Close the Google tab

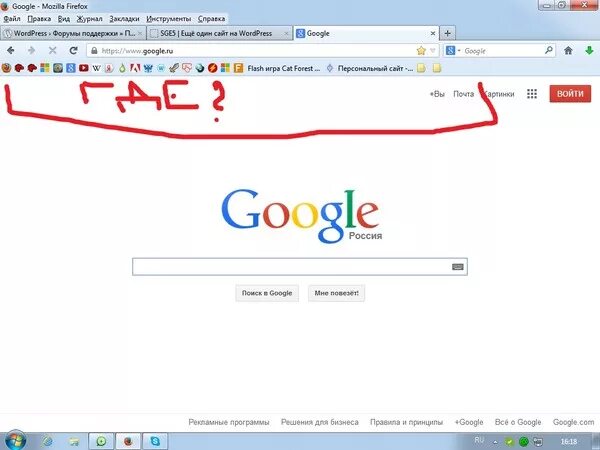433,33
